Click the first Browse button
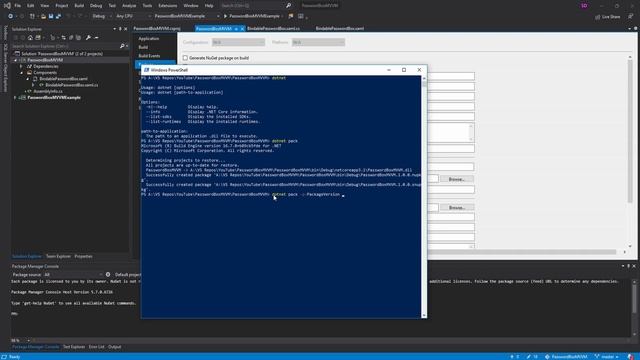Image resolution: width=640 pixels, height=360 pixels. pyautogui.click(x=457, y=179)
